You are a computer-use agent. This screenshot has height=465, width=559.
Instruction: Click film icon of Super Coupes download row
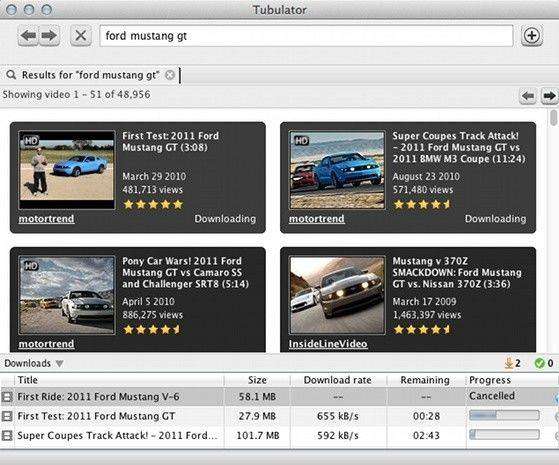7,435
